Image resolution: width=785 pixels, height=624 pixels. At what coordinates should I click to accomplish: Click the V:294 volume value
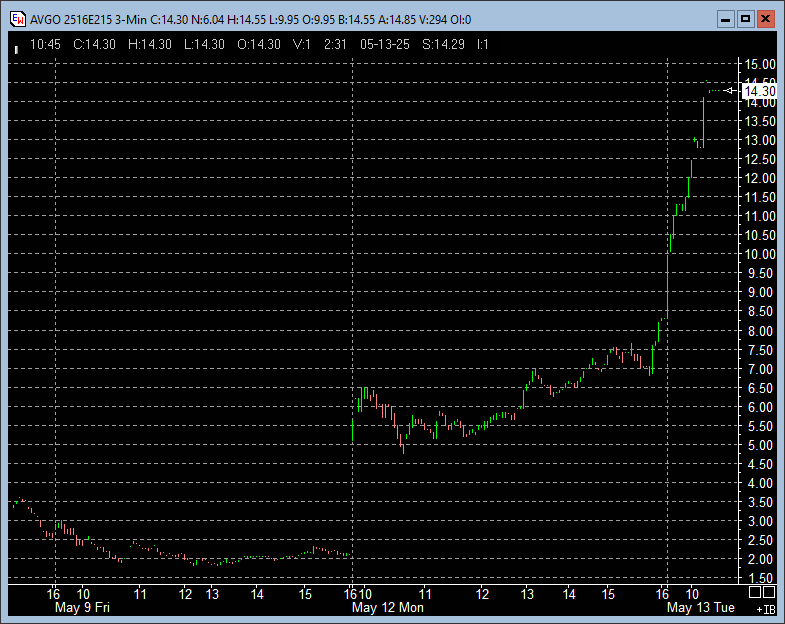tap(433, 20)
